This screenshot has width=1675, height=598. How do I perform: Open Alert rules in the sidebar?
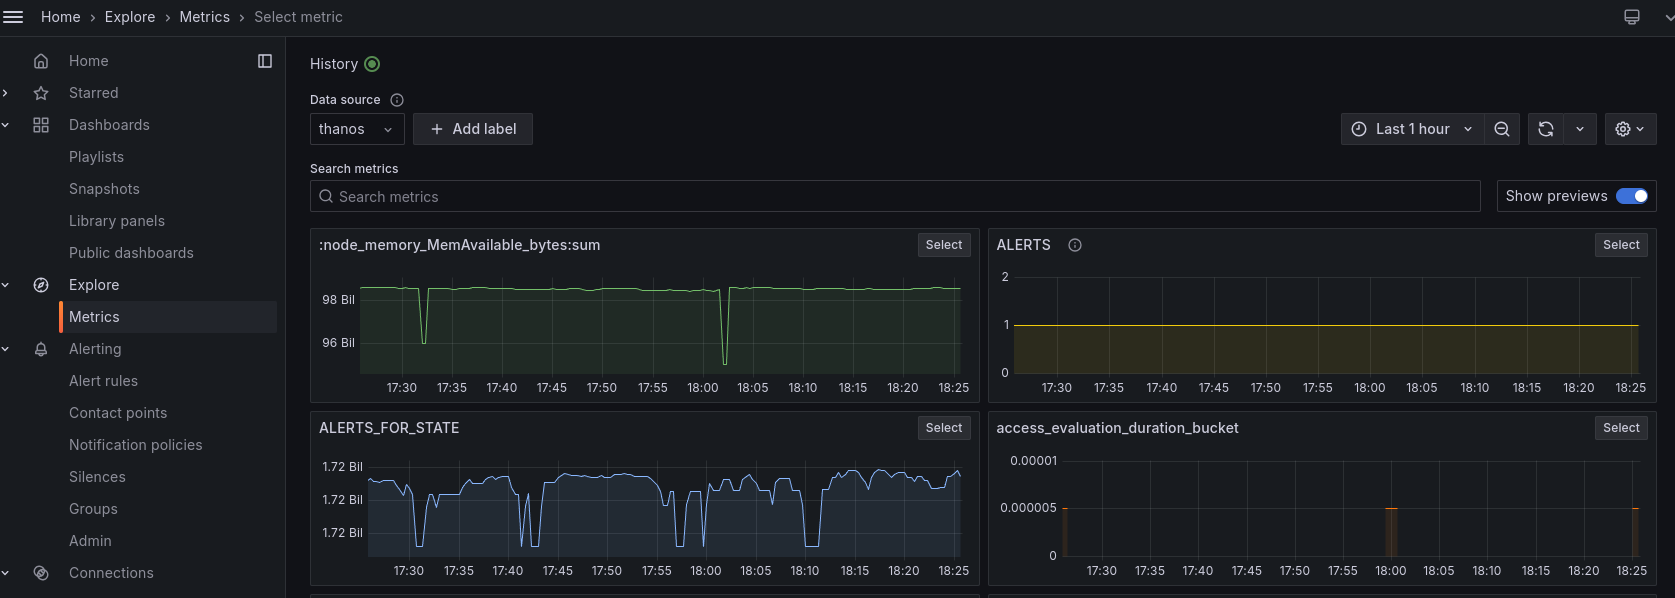click(103, 381)
